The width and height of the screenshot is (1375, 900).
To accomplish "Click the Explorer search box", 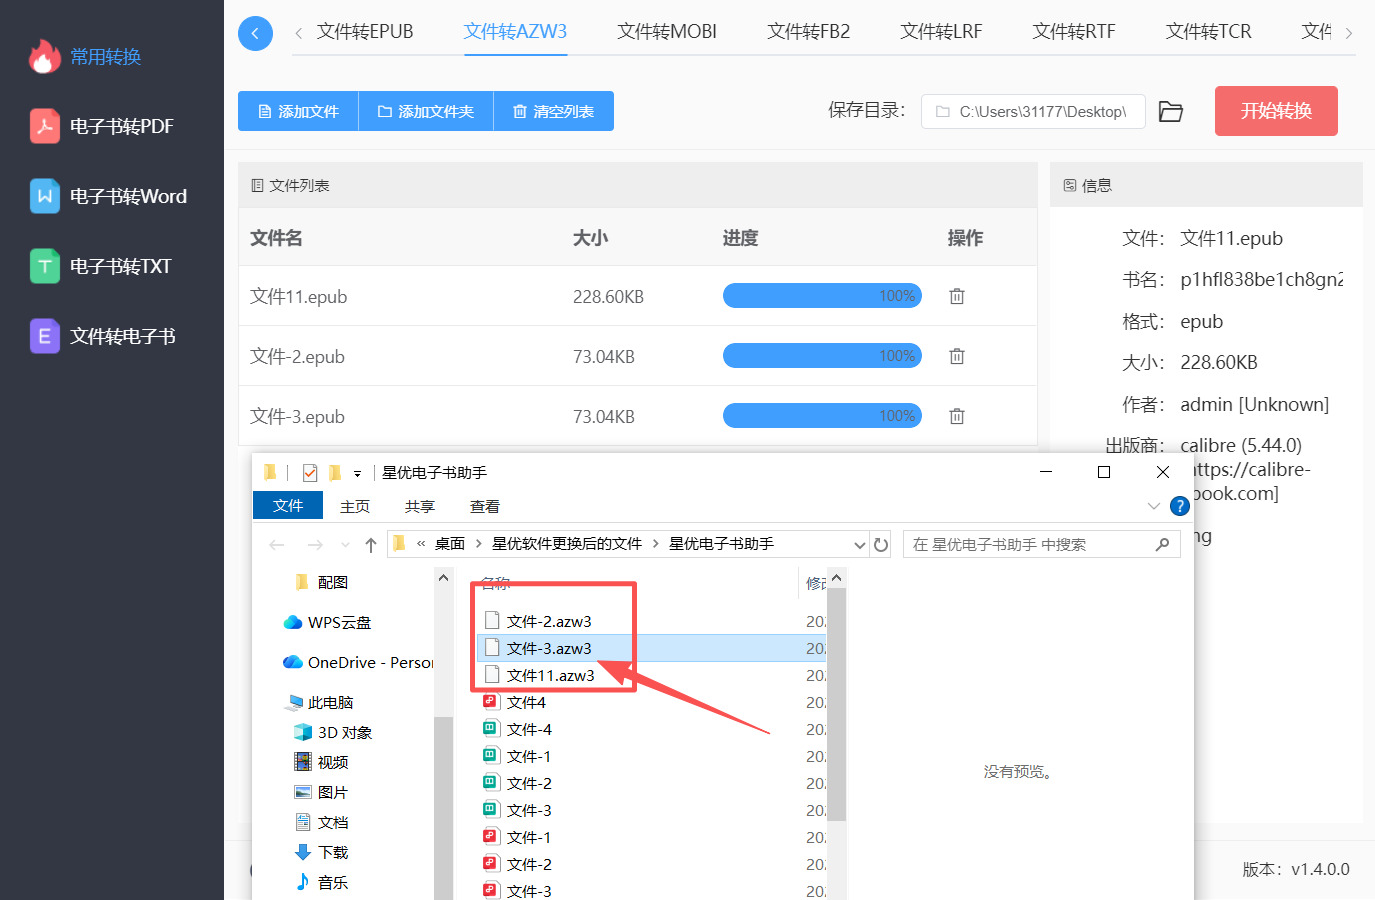I will coord(1041,544).
